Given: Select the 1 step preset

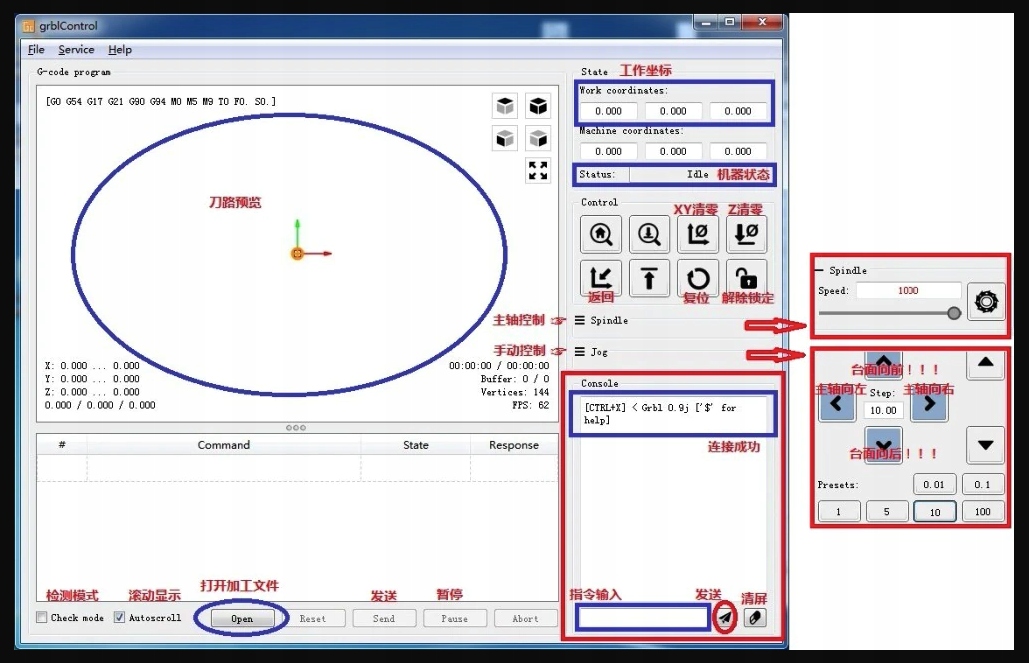Looking at the screenshot, I should 838,511.
